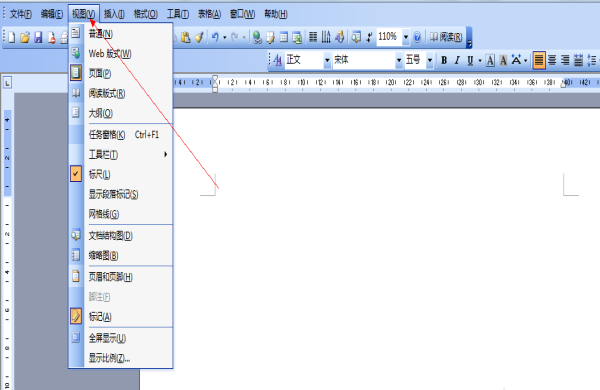Screen dimensions: 600x390
Task: Open the 宋体 font name dropdown
Action: tap(399, 60)
